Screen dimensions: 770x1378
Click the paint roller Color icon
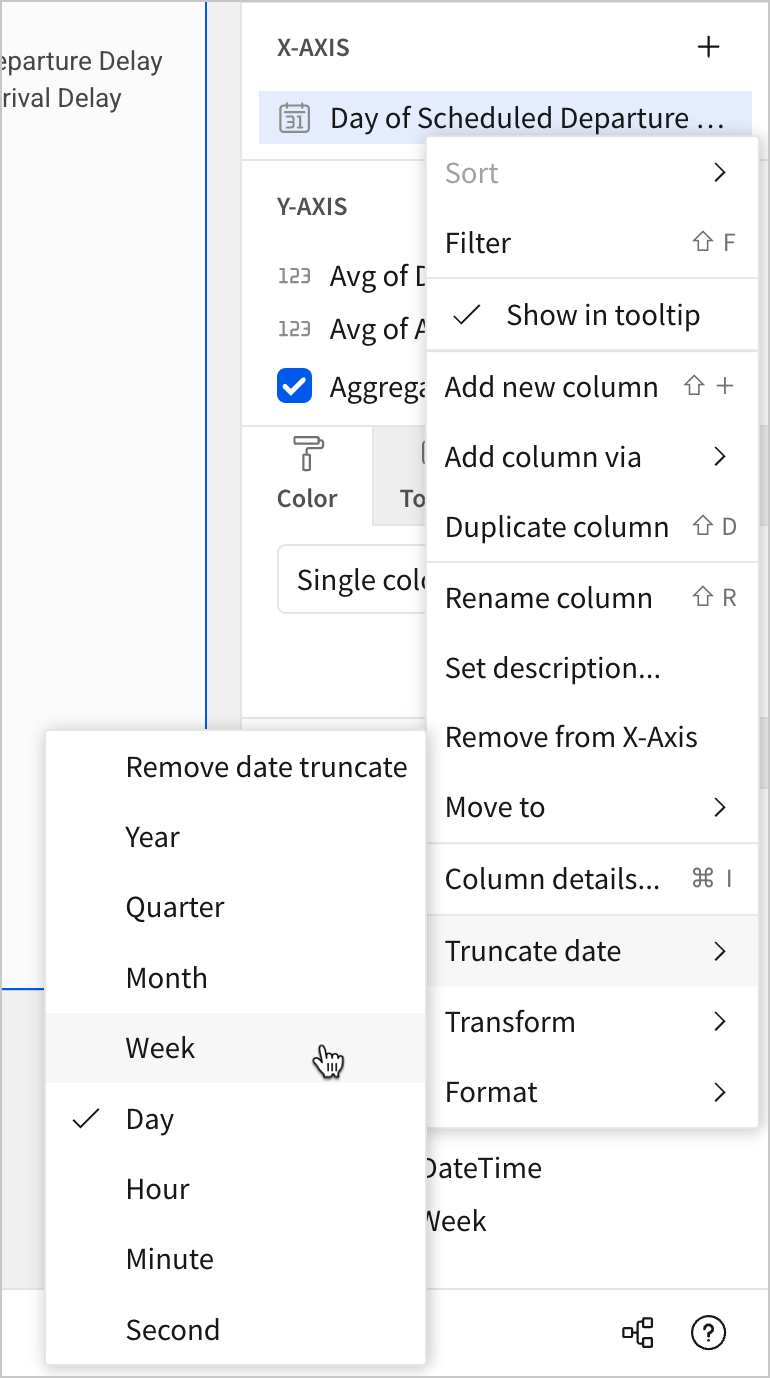point(307,453)
